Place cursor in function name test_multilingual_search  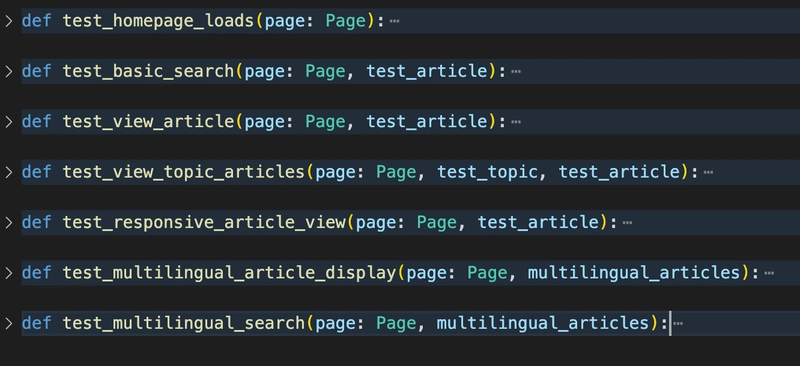184,324
